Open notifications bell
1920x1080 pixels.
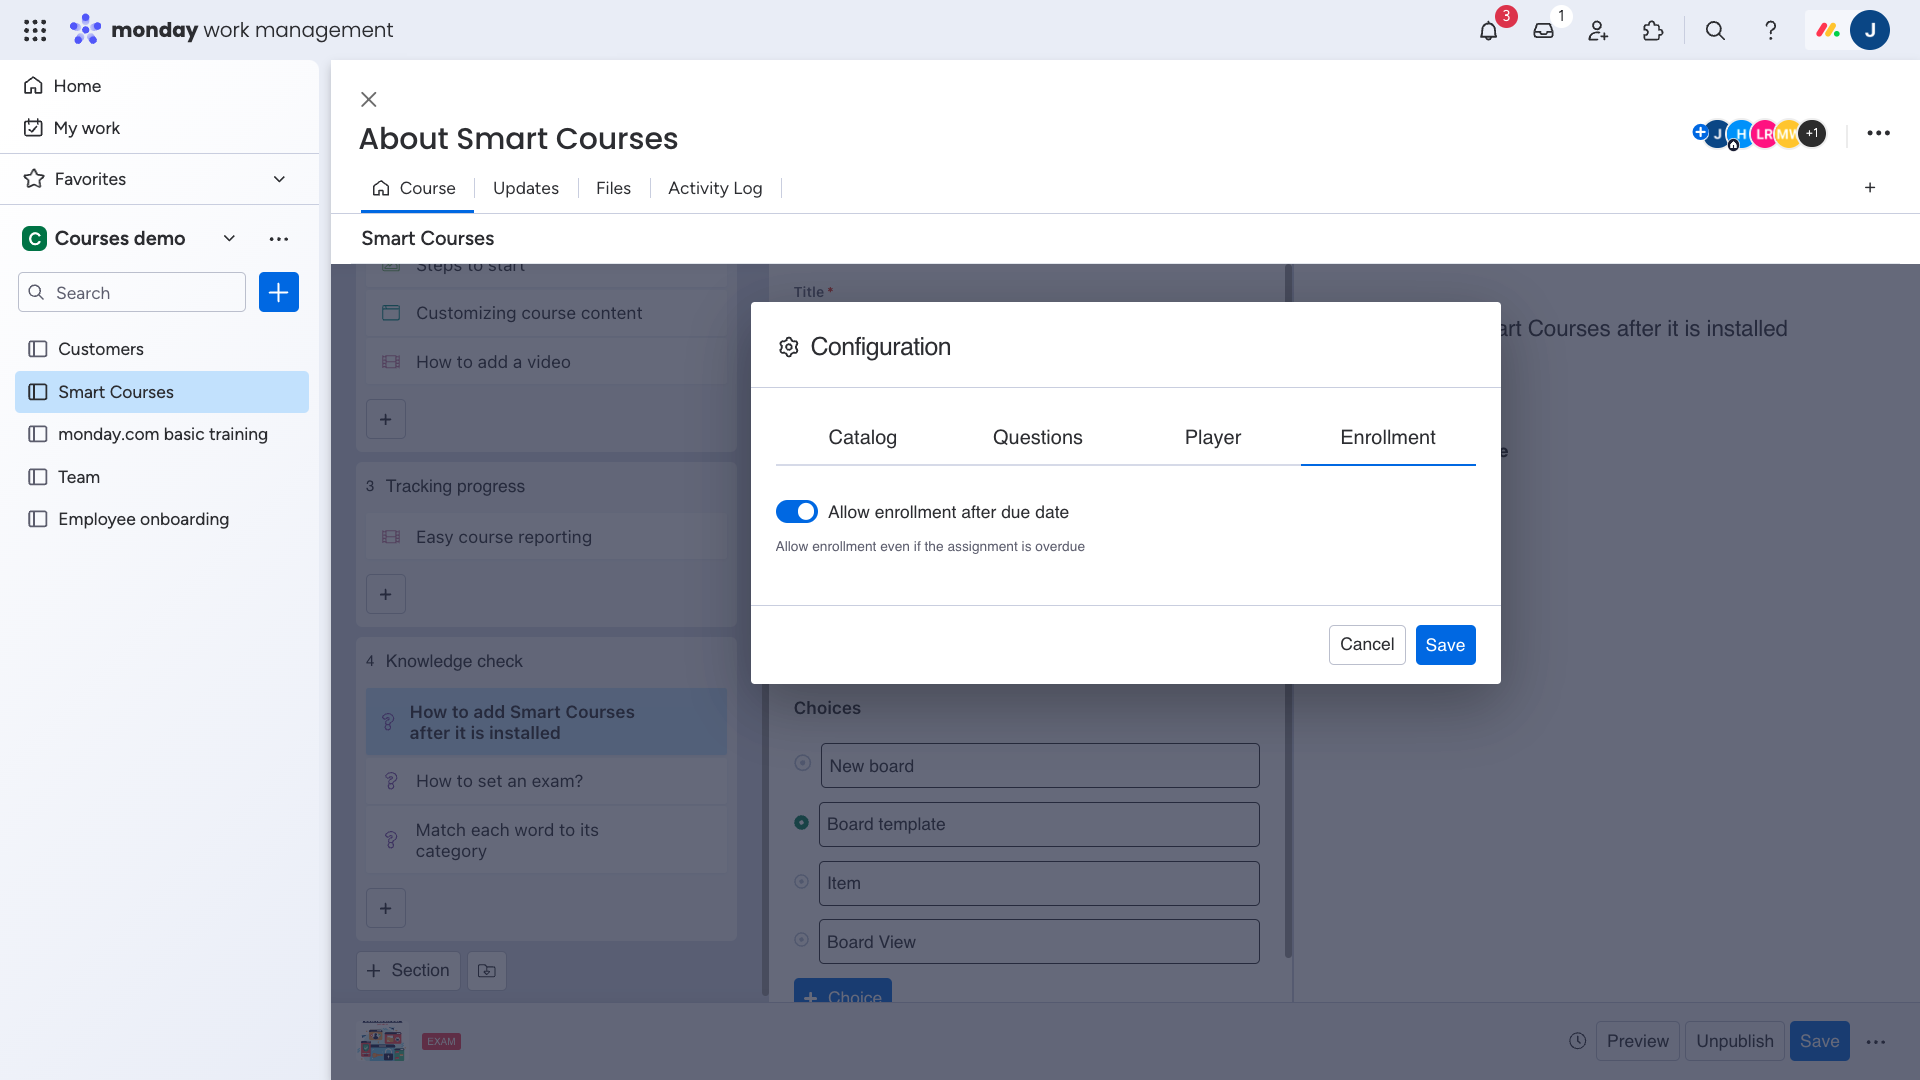click(1488, 30)
